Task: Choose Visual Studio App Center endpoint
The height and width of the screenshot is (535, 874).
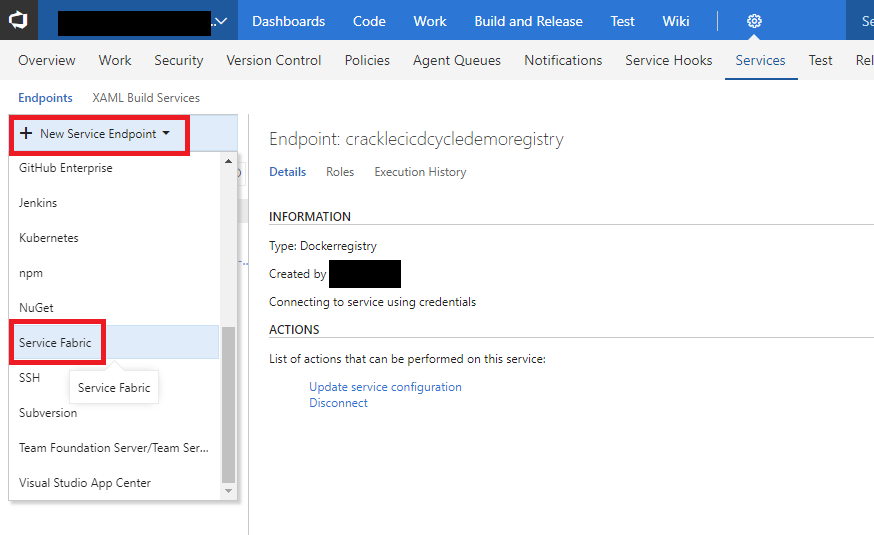Action: pos(114,483)
